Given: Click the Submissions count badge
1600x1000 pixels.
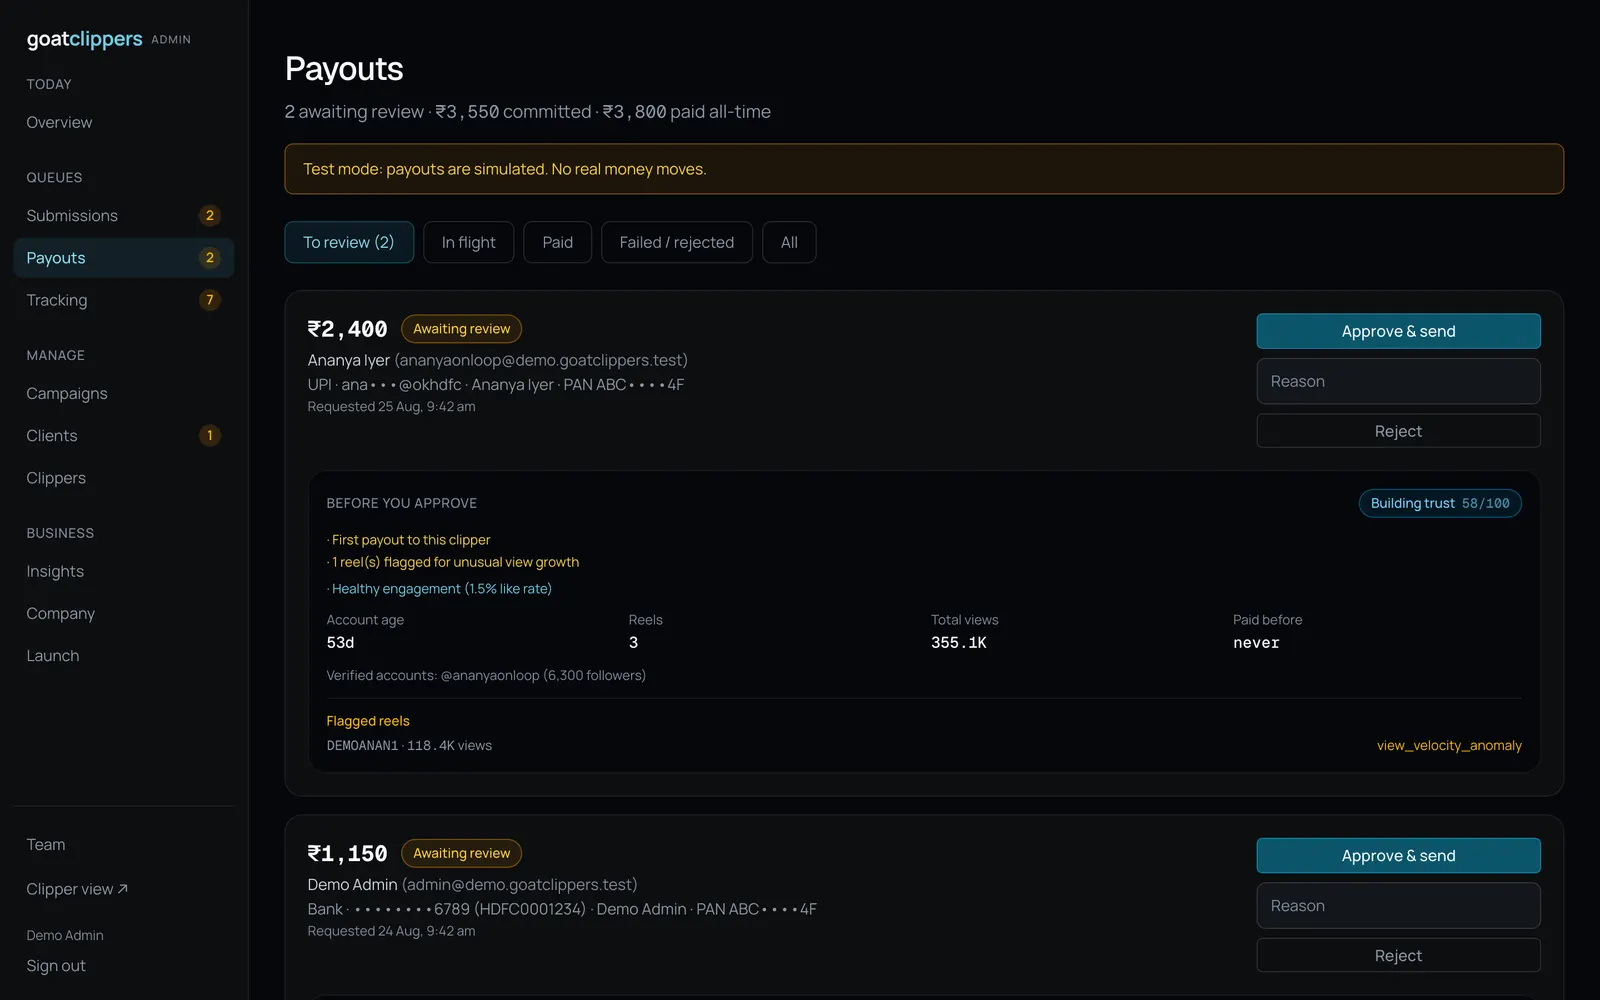Looking at the screenshot, I should point(210,215).
